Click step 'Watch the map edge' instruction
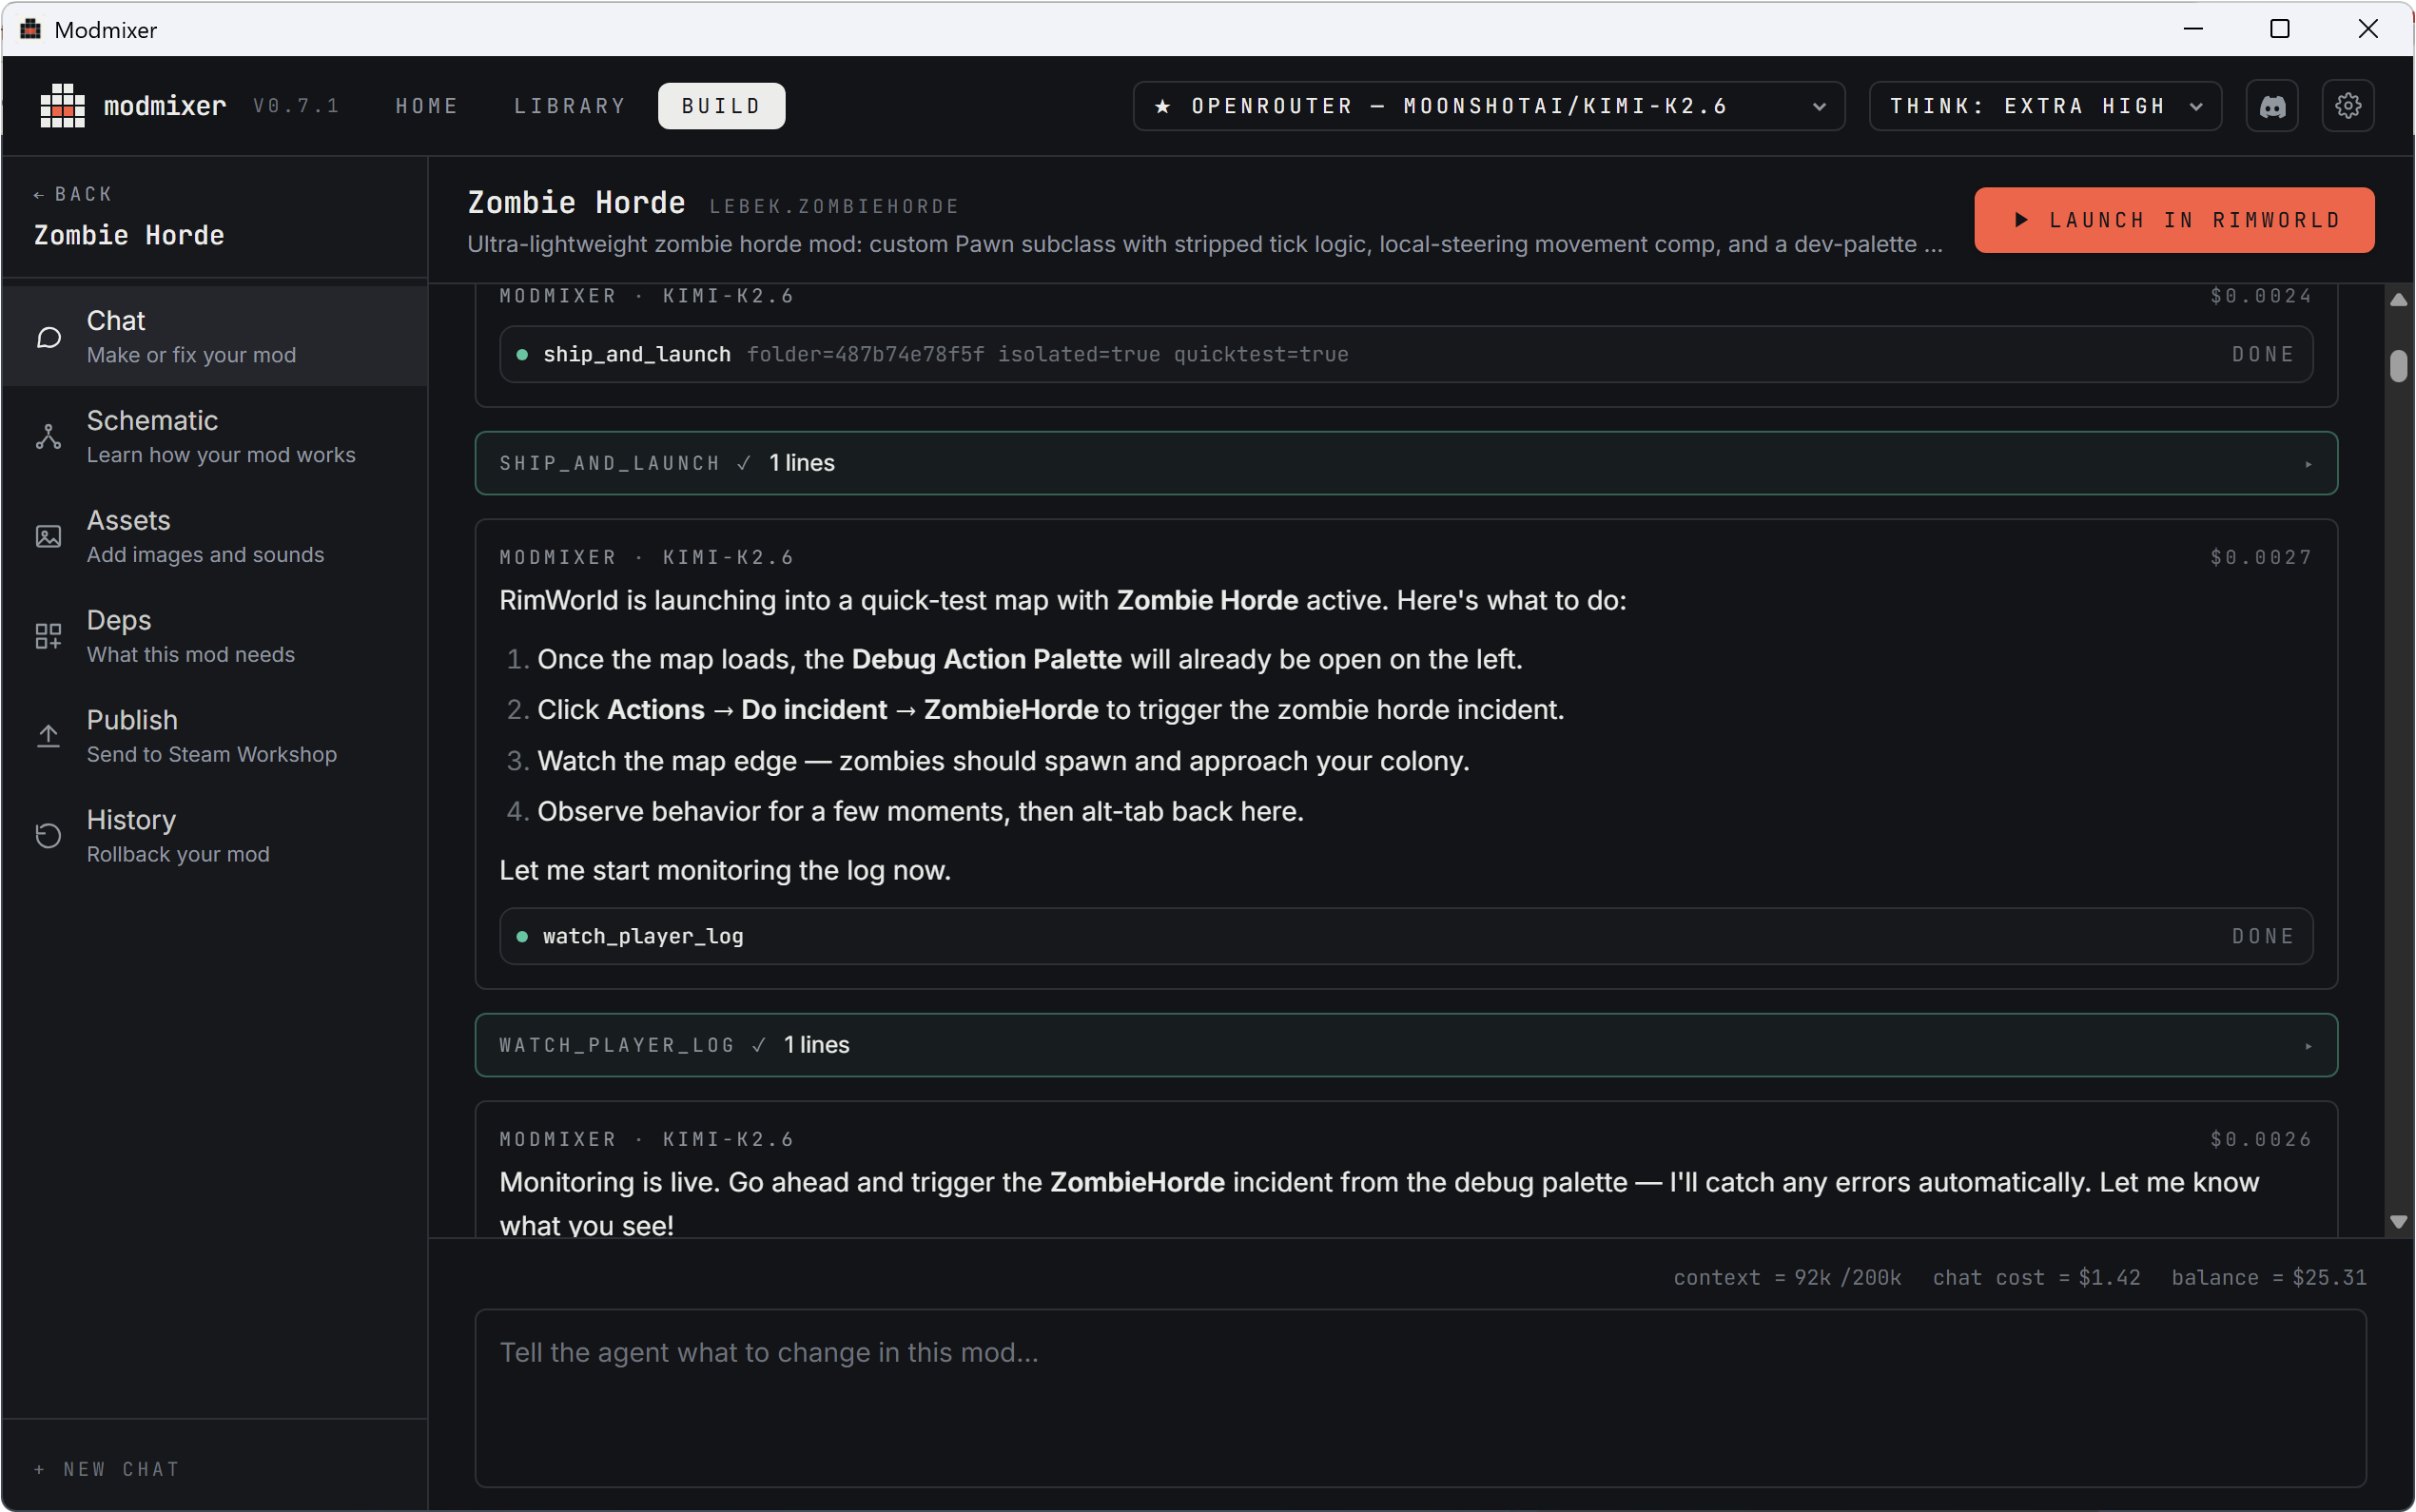 (1003, 761)
